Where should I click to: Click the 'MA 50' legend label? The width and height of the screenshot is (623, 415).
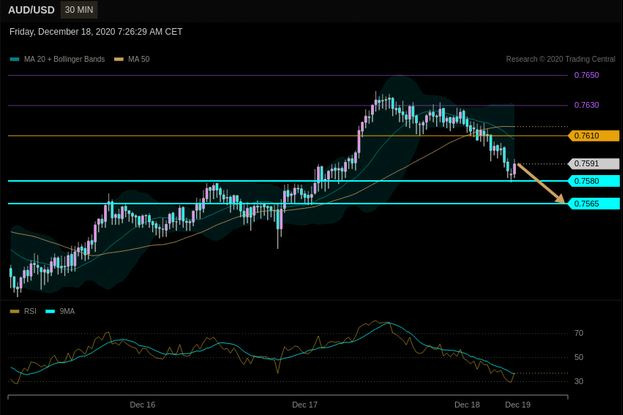click(x=139, y=59)
